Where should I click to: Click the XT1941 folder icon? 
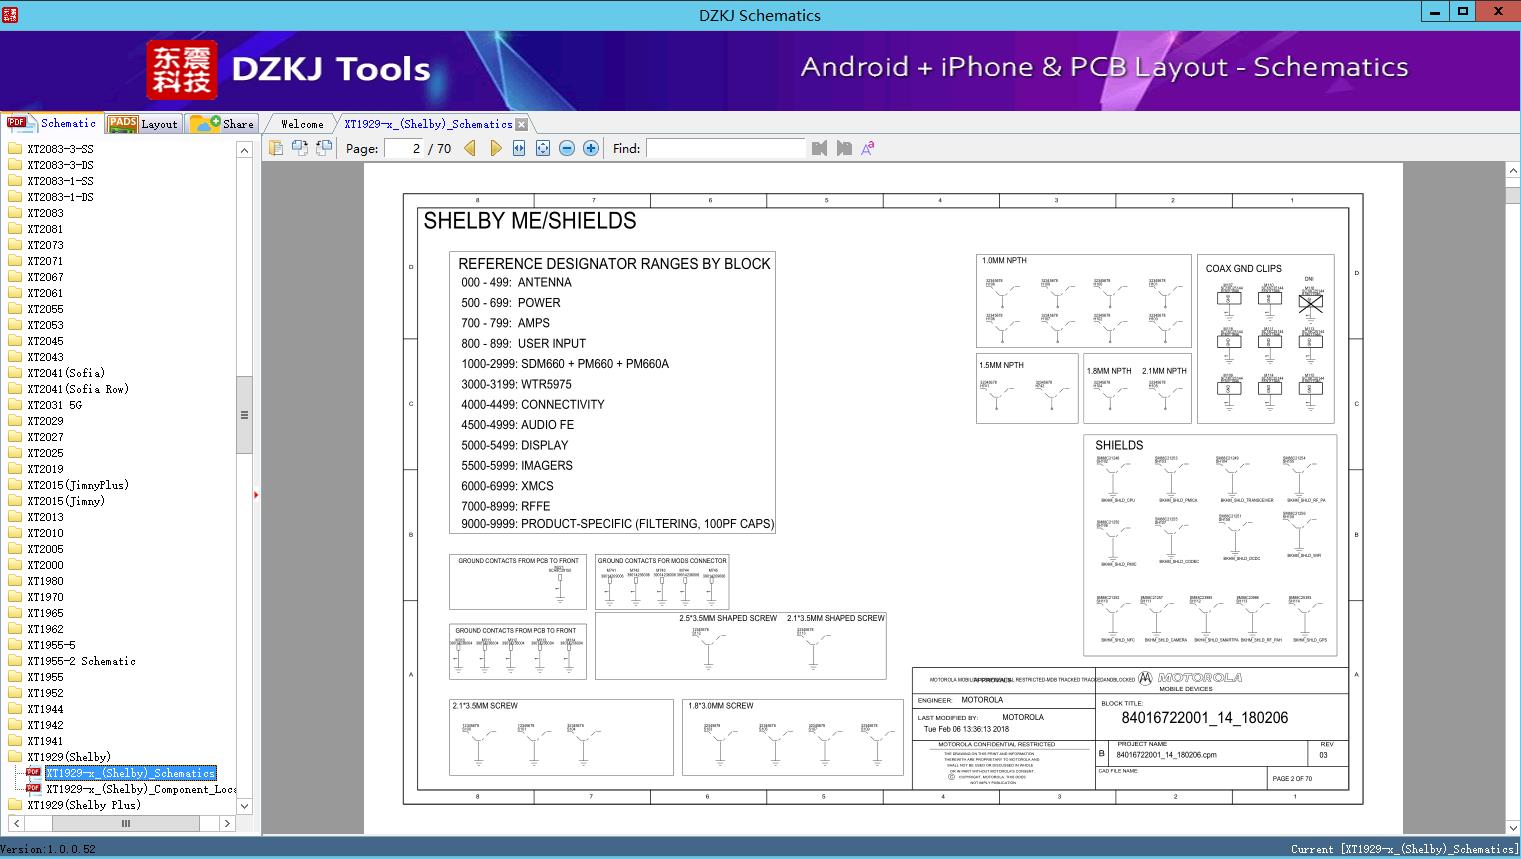(x=15, y=741)
